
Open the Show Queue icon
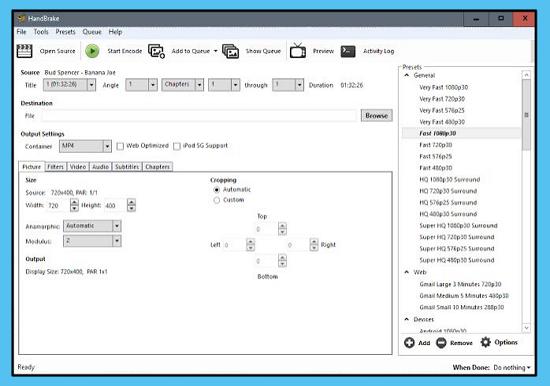coord(231,51)
